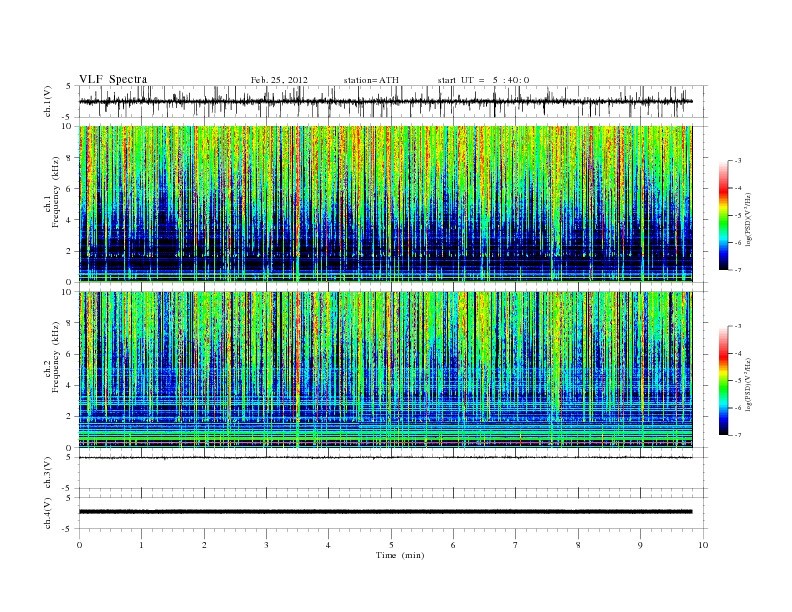Select the date text "Feb. 25, 2012"
The height and width of the screenshot is (612, 792).
coord(279,80)
